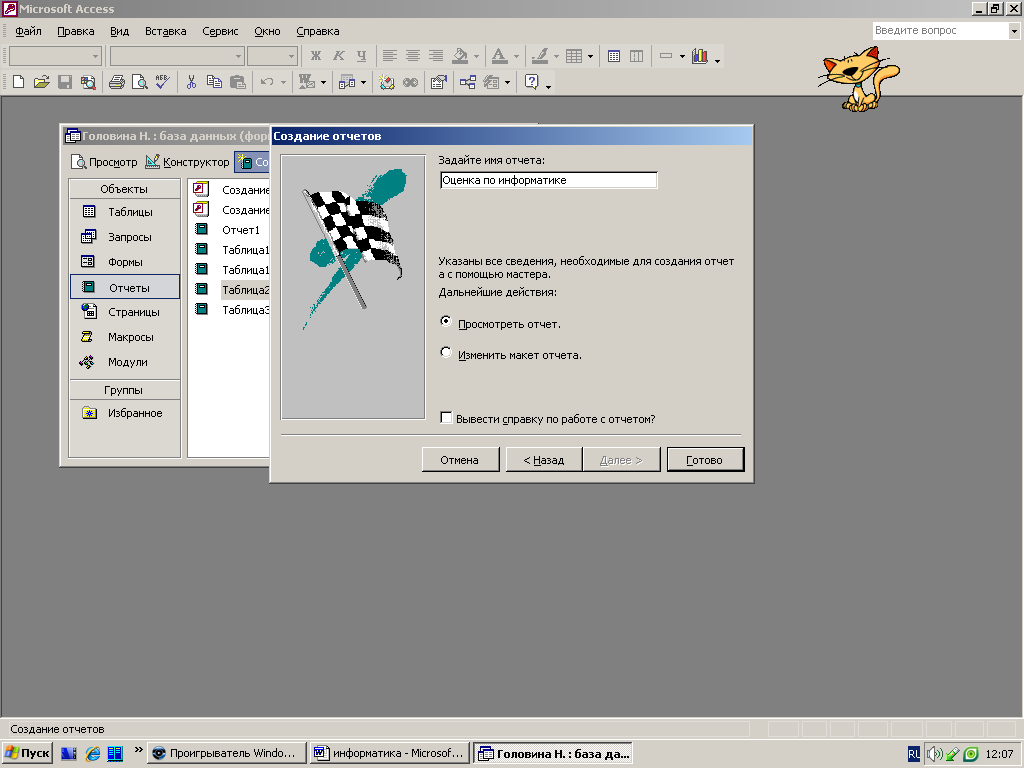Switch to информатика Word taskbar button

[x=390, y=753]
